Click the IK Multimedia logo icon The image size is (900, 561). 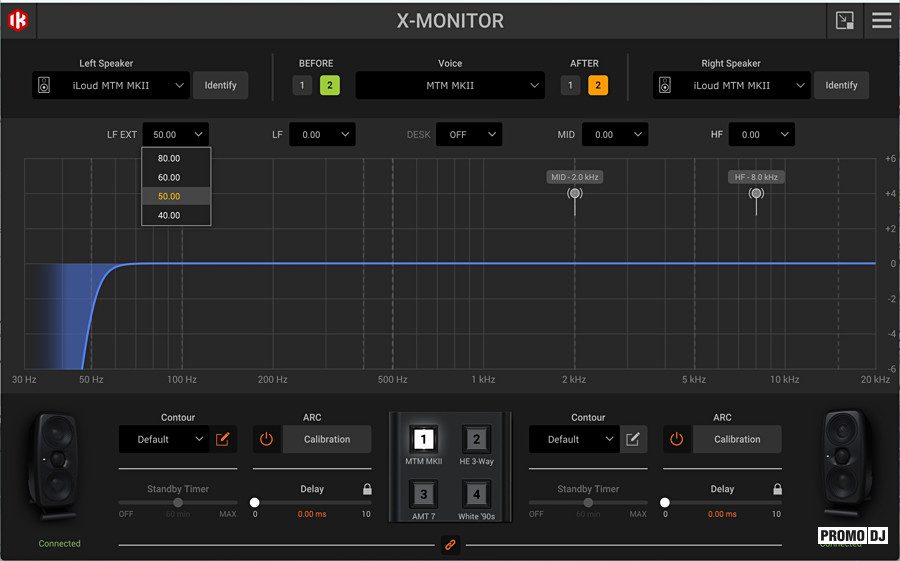click(x=18, y=21)
